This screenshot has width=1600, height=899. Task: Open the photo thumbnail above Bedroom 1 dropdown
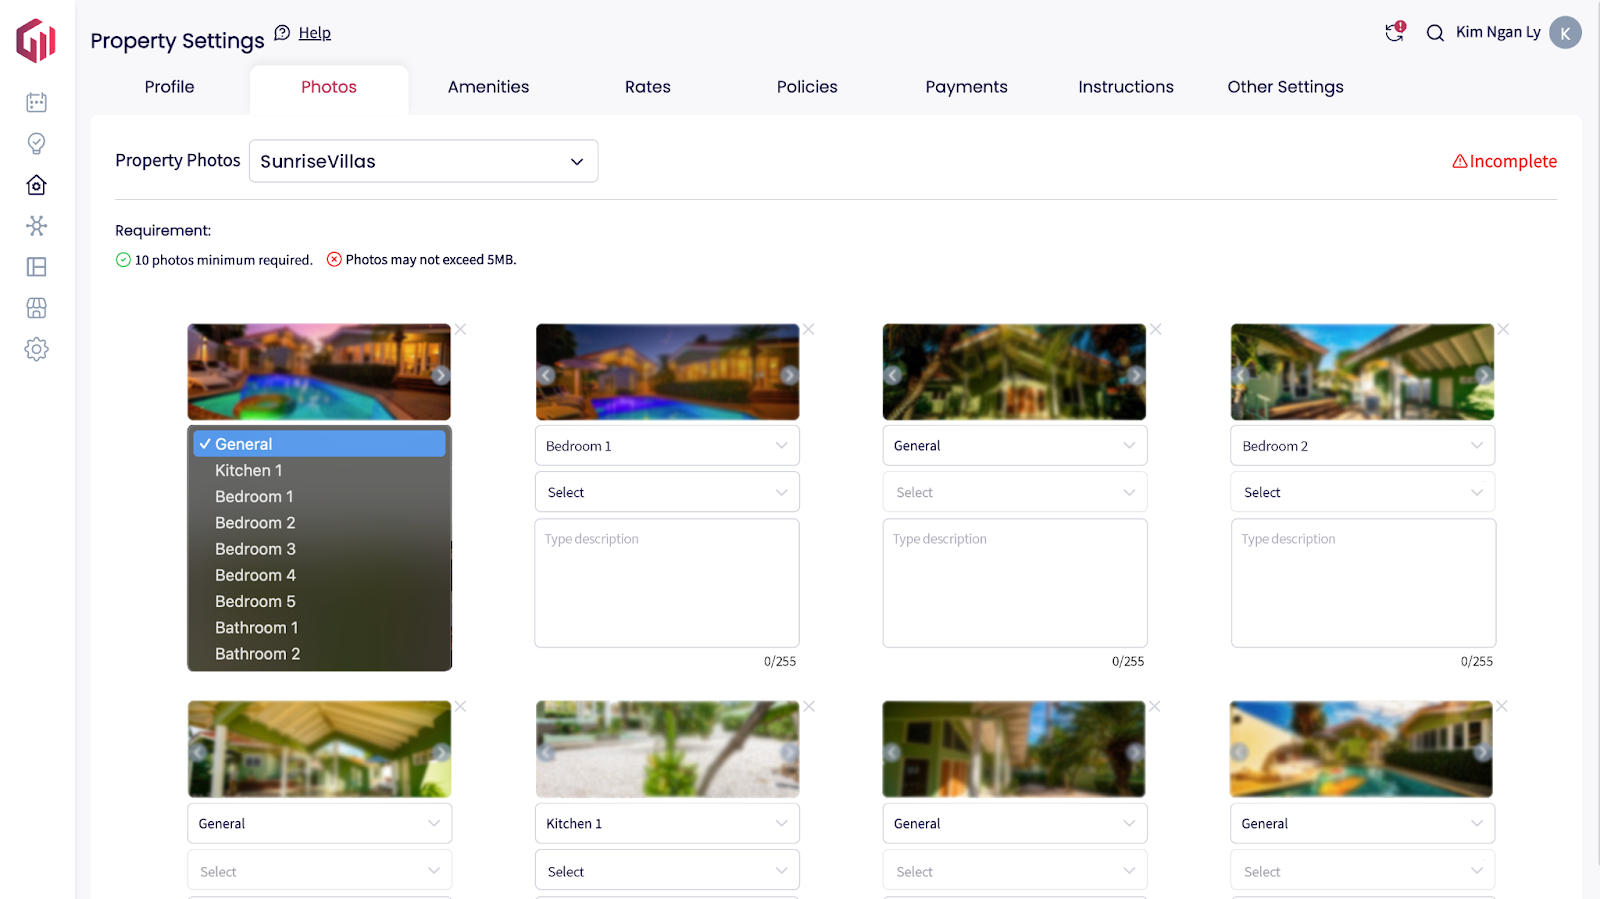coord(667,372)
